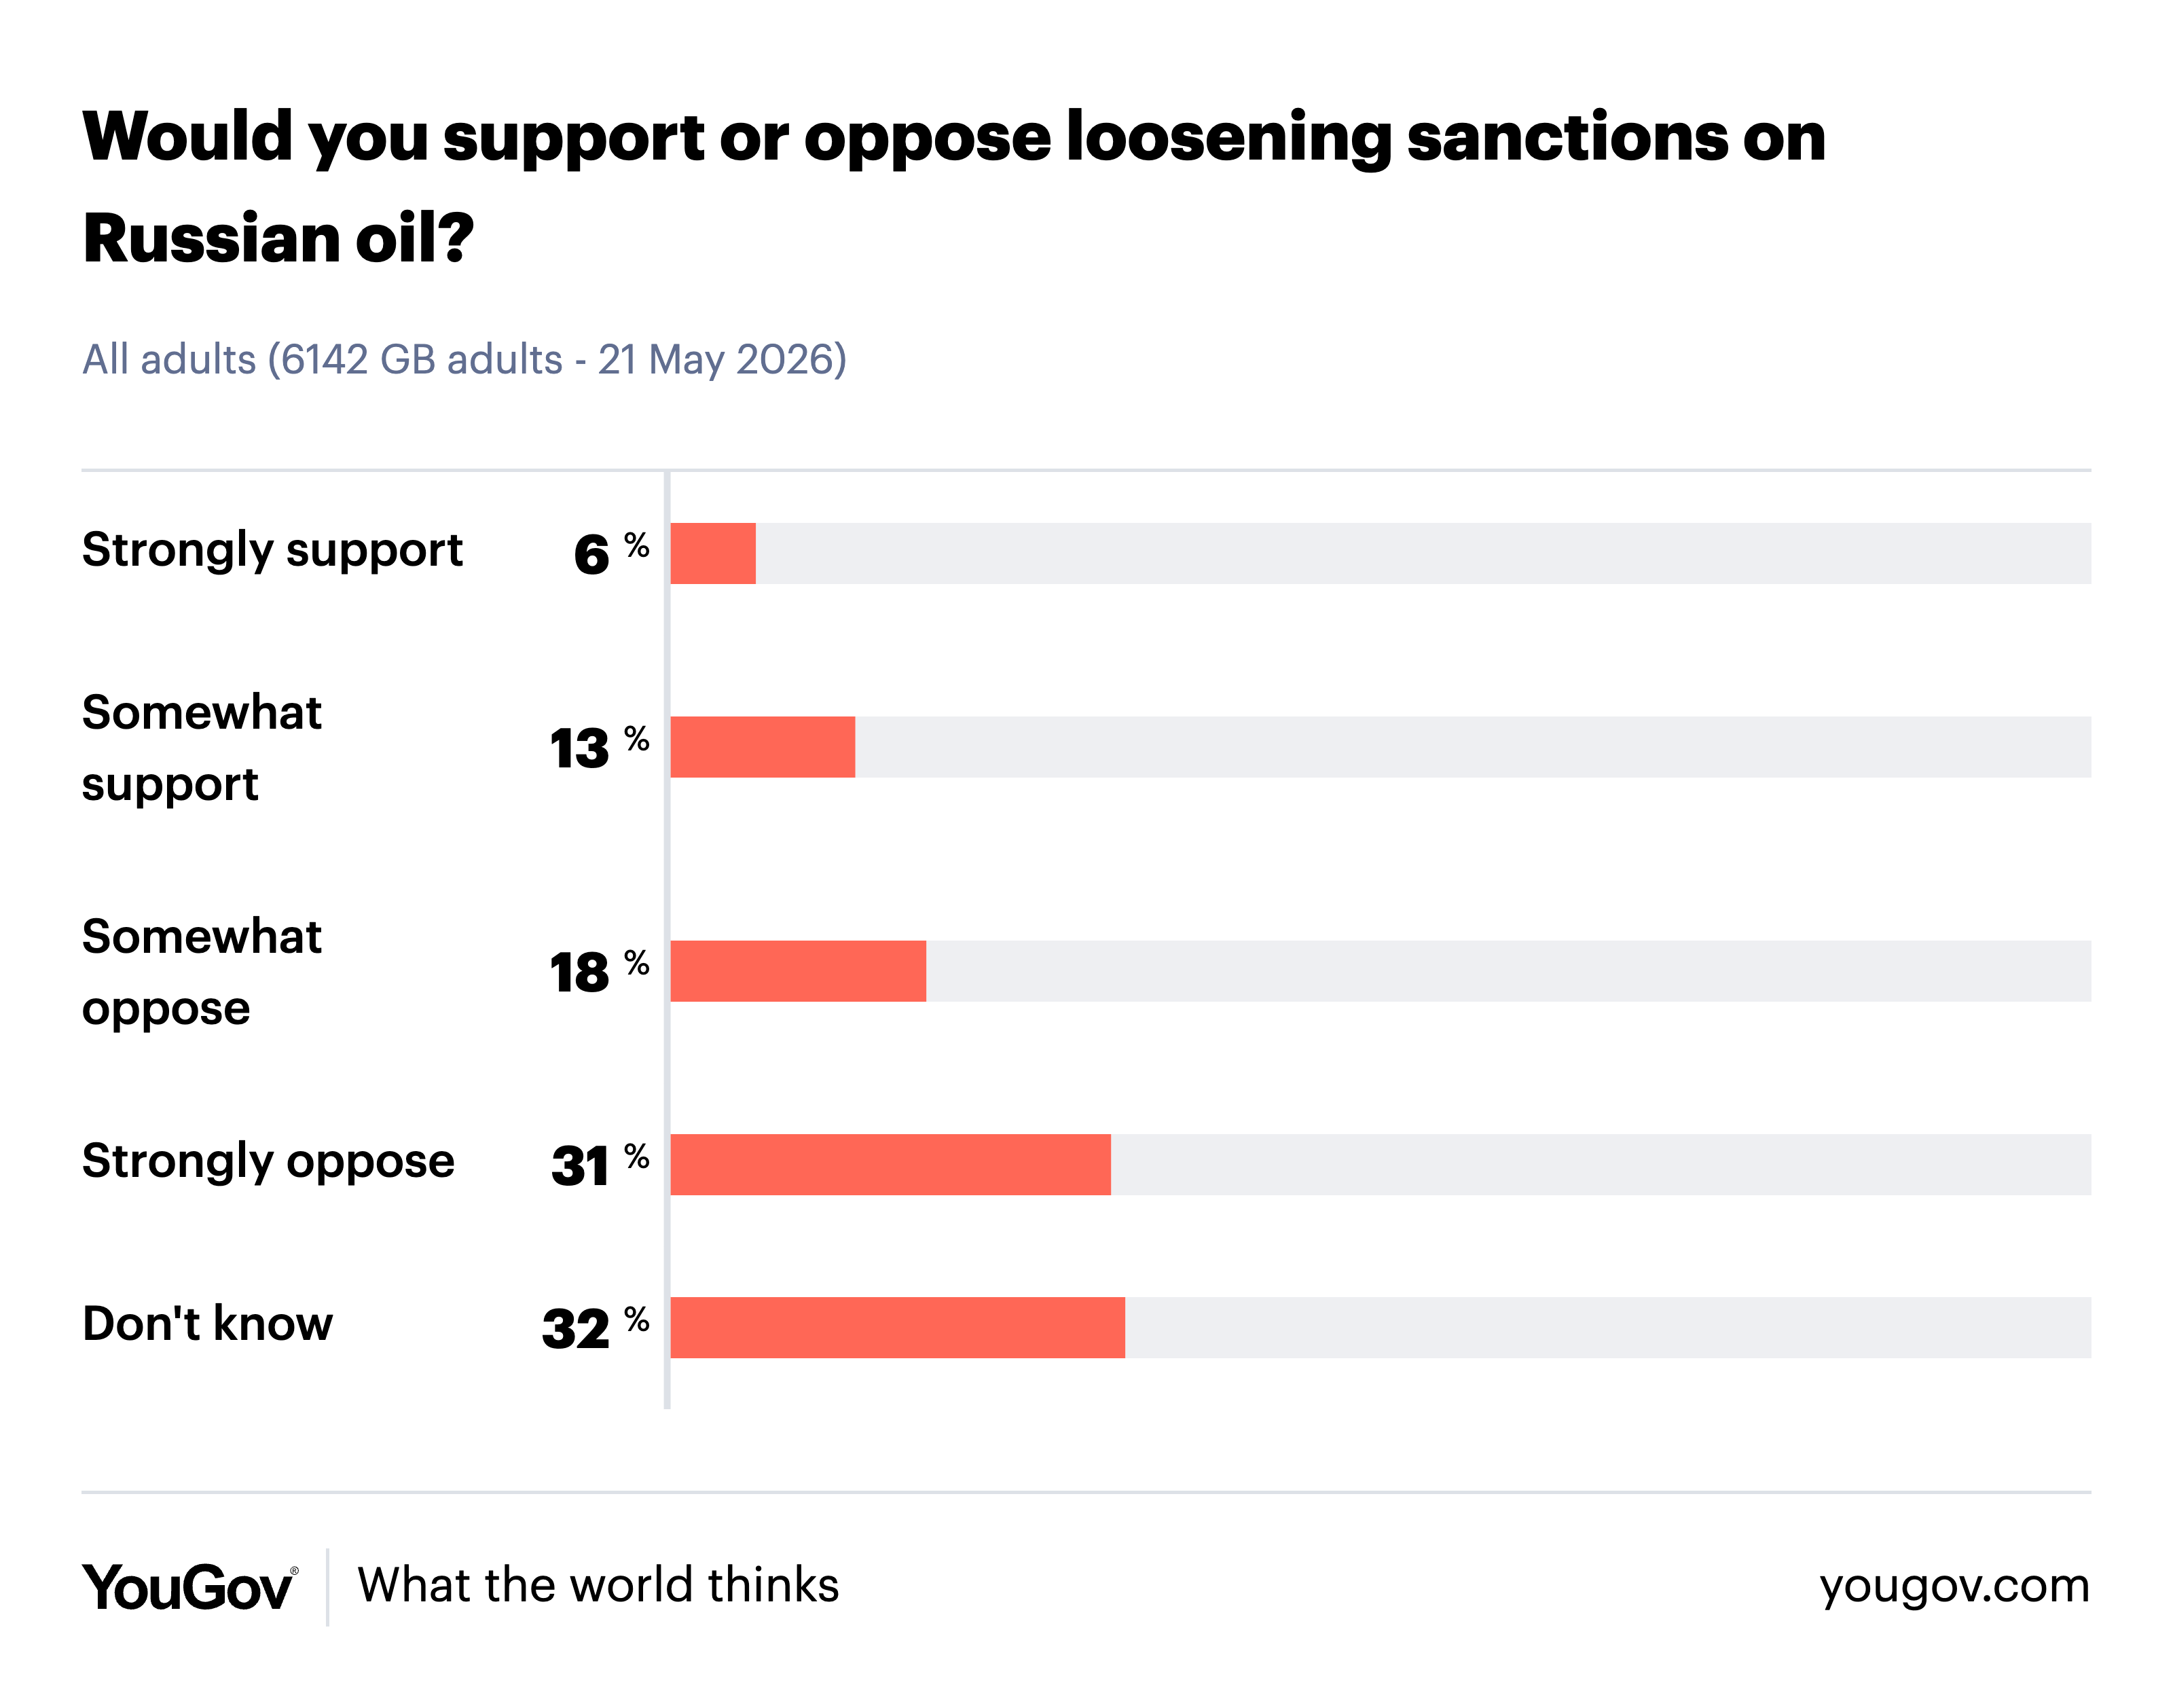Click the Don't know red bar
This screenshot has height=1708, width=2173.
(x=897, y=1328)
